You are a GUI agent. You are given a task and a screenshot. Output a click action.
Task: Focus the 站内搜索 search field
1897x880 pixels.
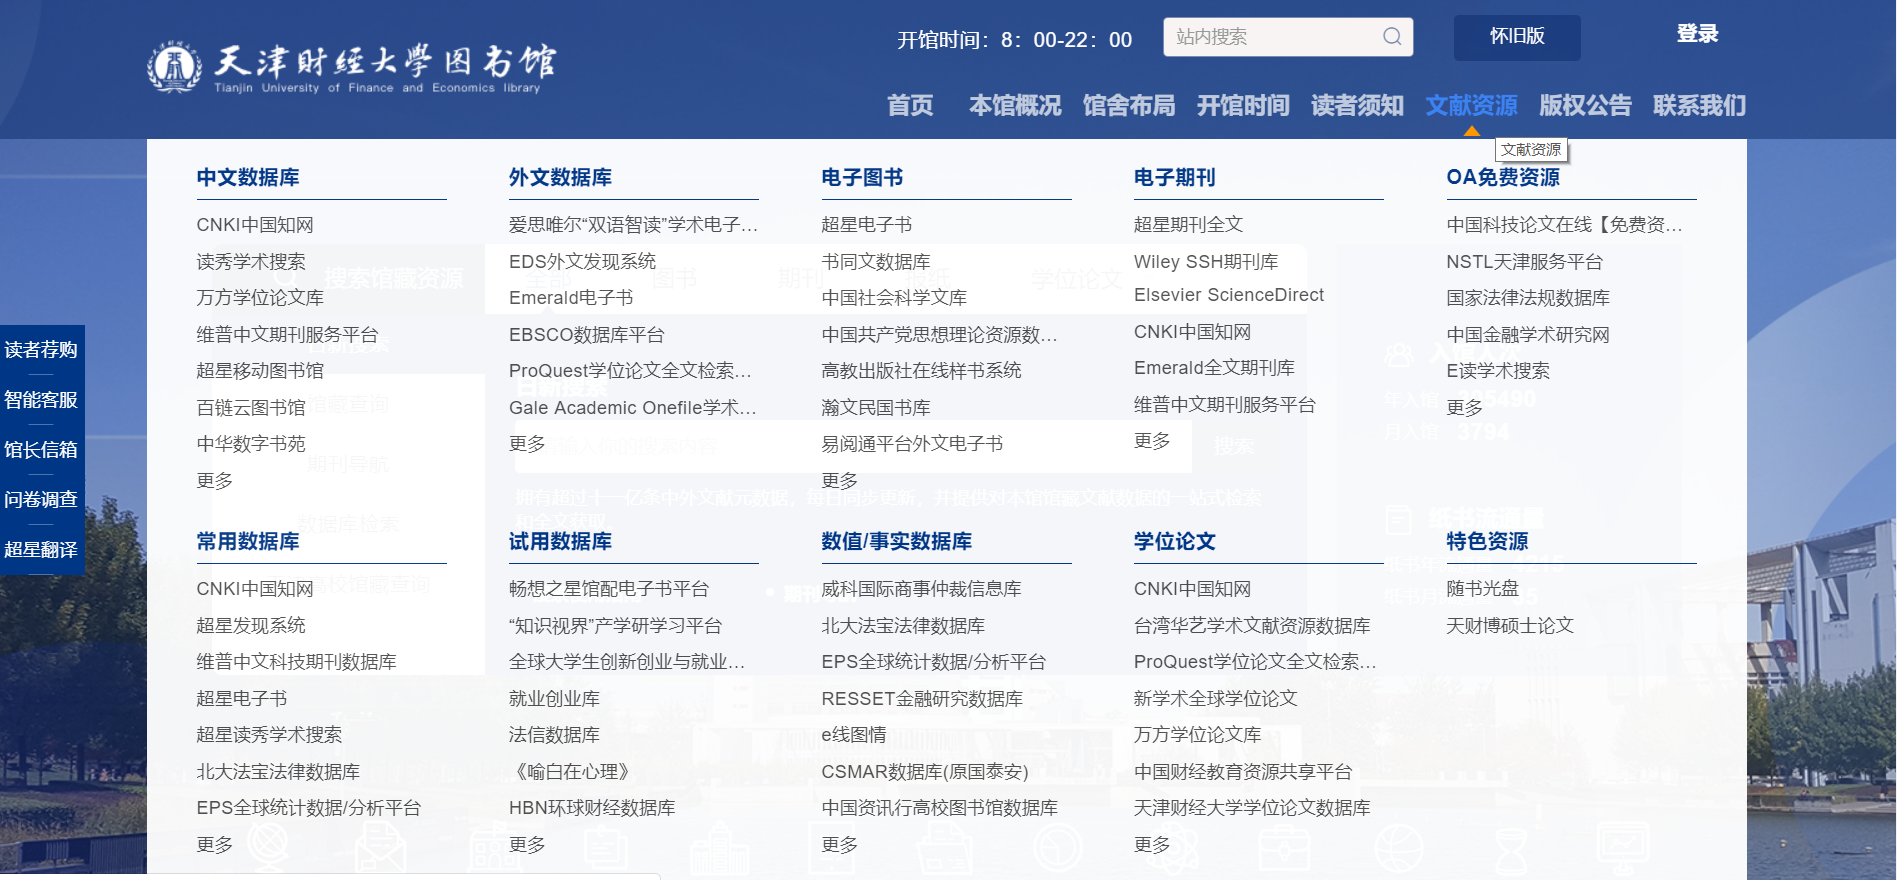pyautogui.click(x=1288, y=37)
